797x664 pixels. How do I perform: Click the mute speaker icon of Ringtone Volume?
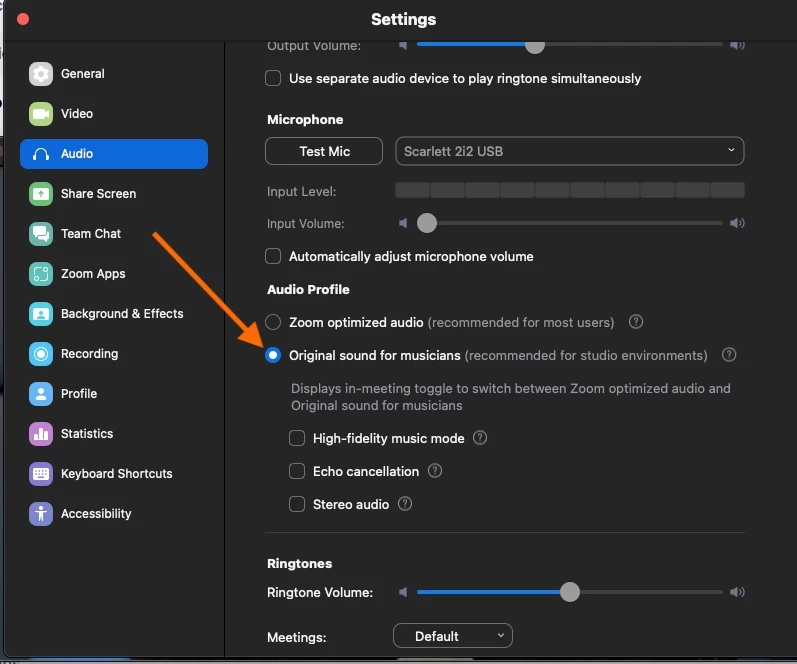coord(403,592)
